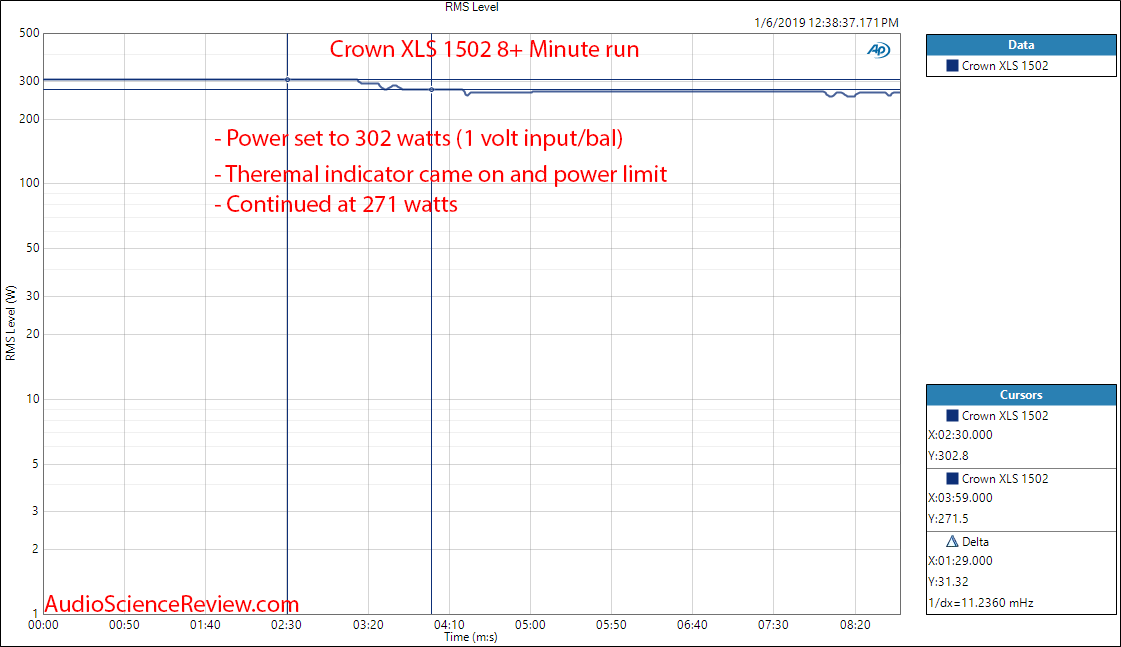The width and height of the screenshot is (1121, 647).
Task: Click the 100 tick label on the Y axis
Action: click(x=29, y=183)
